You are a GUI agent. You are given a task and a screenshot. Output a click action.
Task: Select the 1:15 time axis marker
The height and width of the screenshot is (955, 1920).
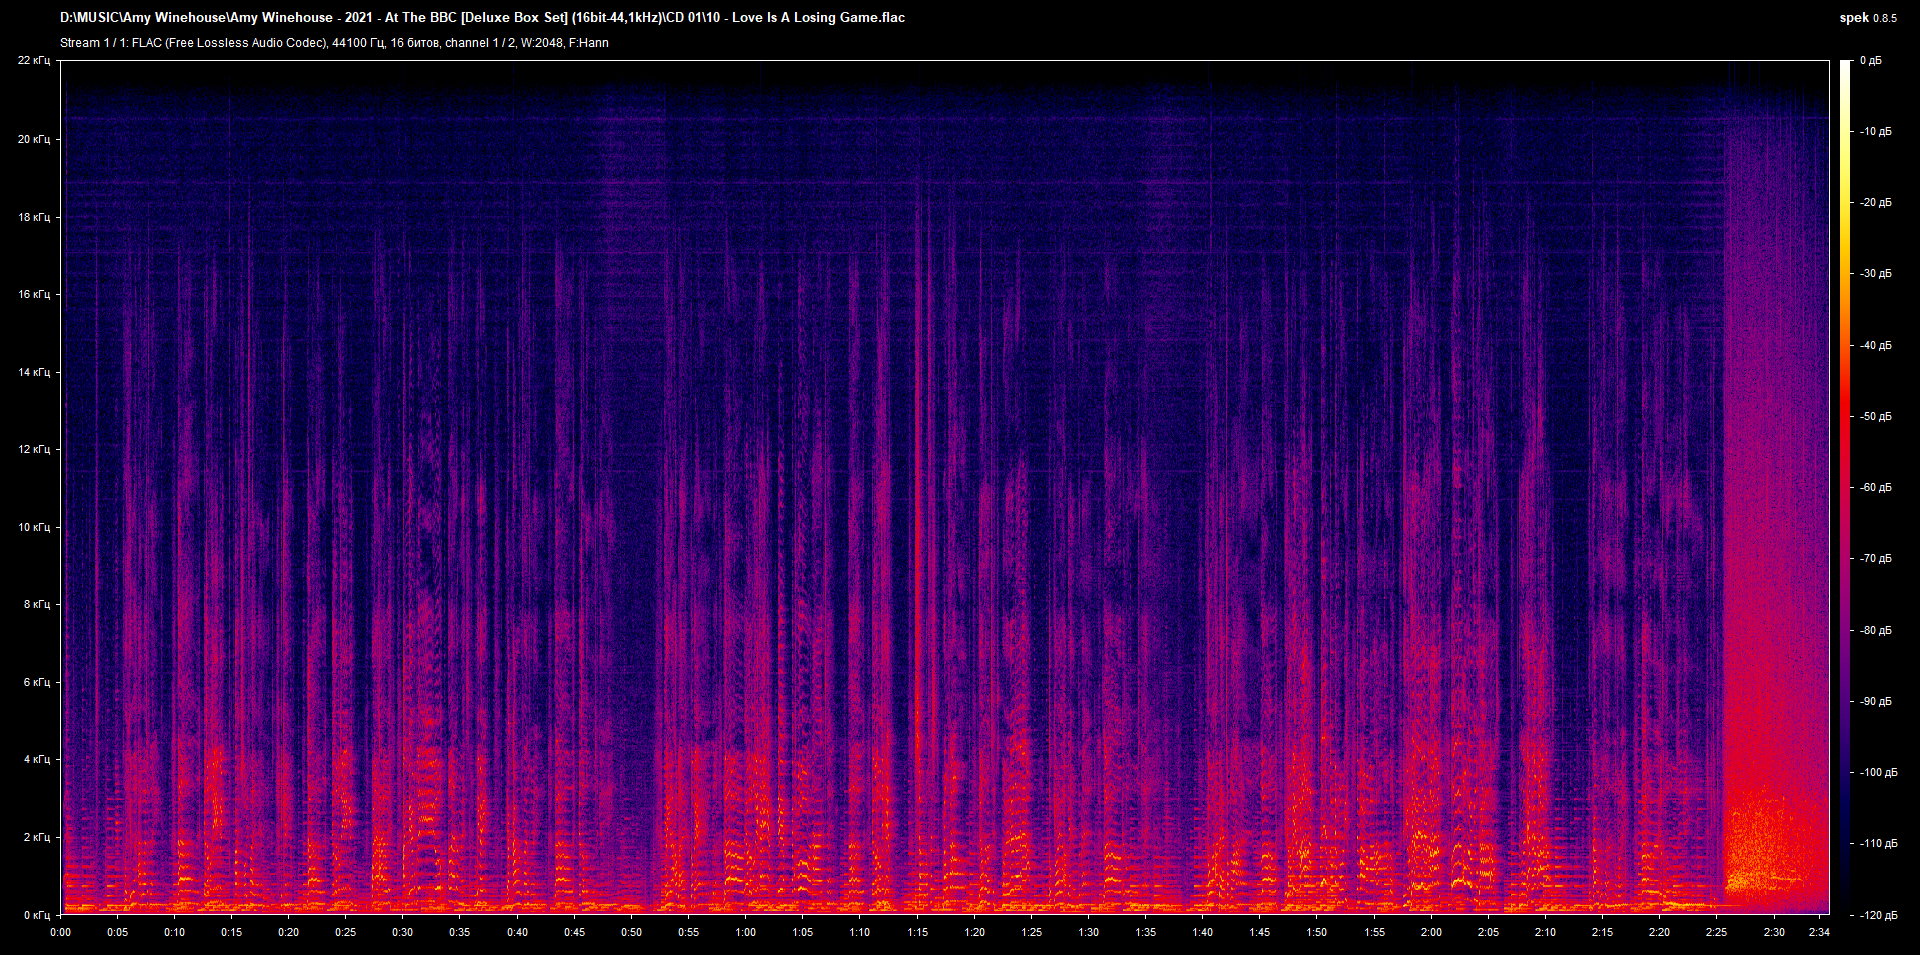(x=917, y=932)
